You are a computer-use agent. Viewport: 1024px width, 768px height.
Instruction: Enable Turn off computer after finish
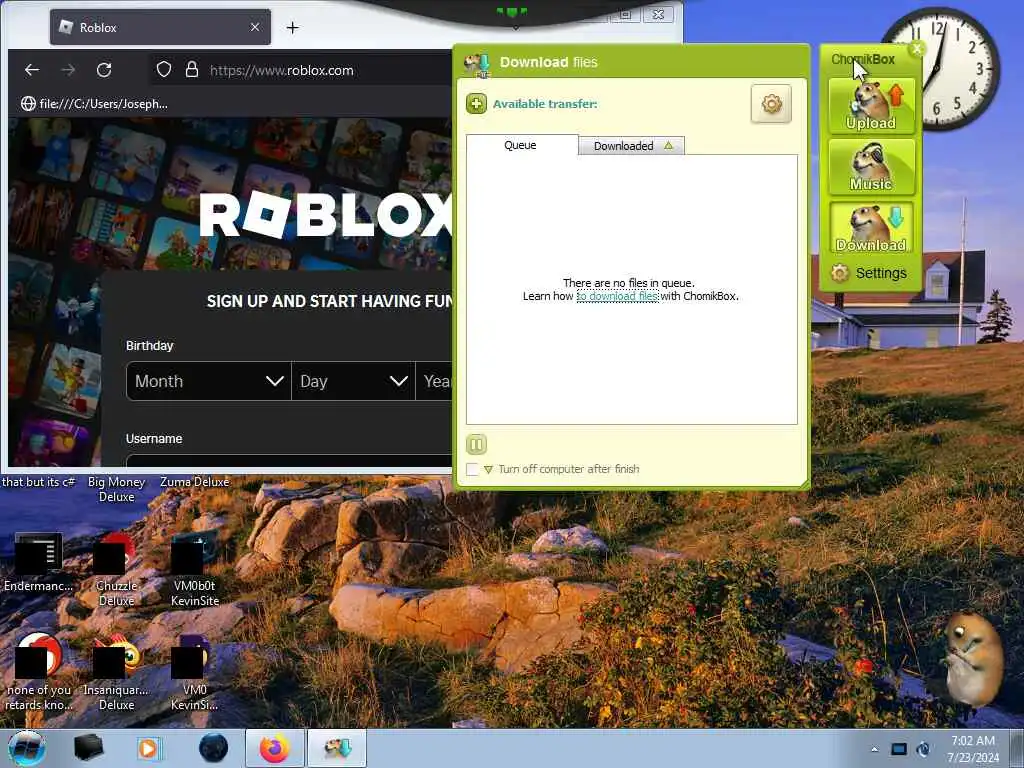[x=472, y=469]
